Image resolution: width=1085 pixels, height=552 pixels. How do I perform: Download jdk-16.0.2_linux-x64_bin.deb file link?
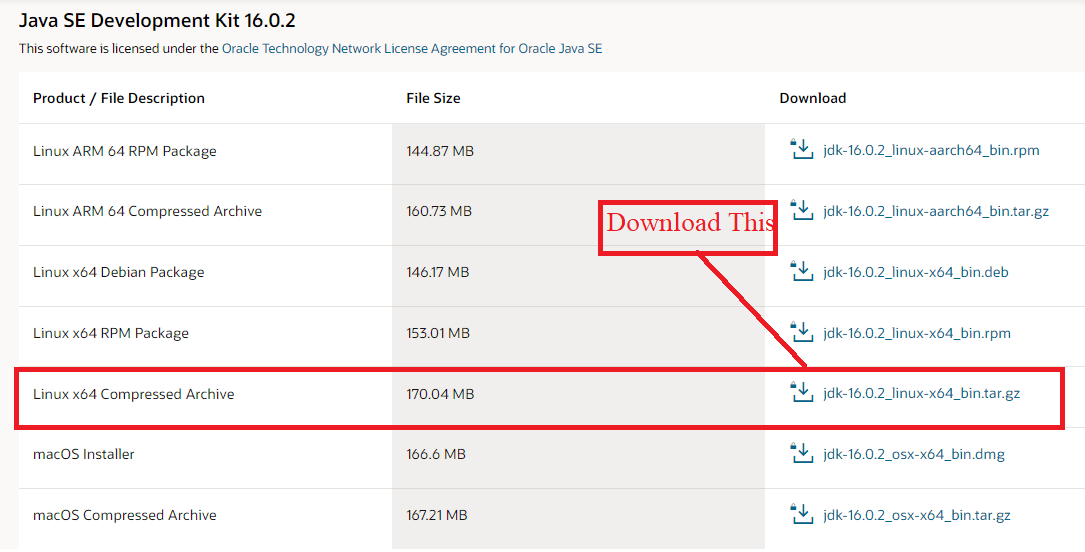pos(915,273)
